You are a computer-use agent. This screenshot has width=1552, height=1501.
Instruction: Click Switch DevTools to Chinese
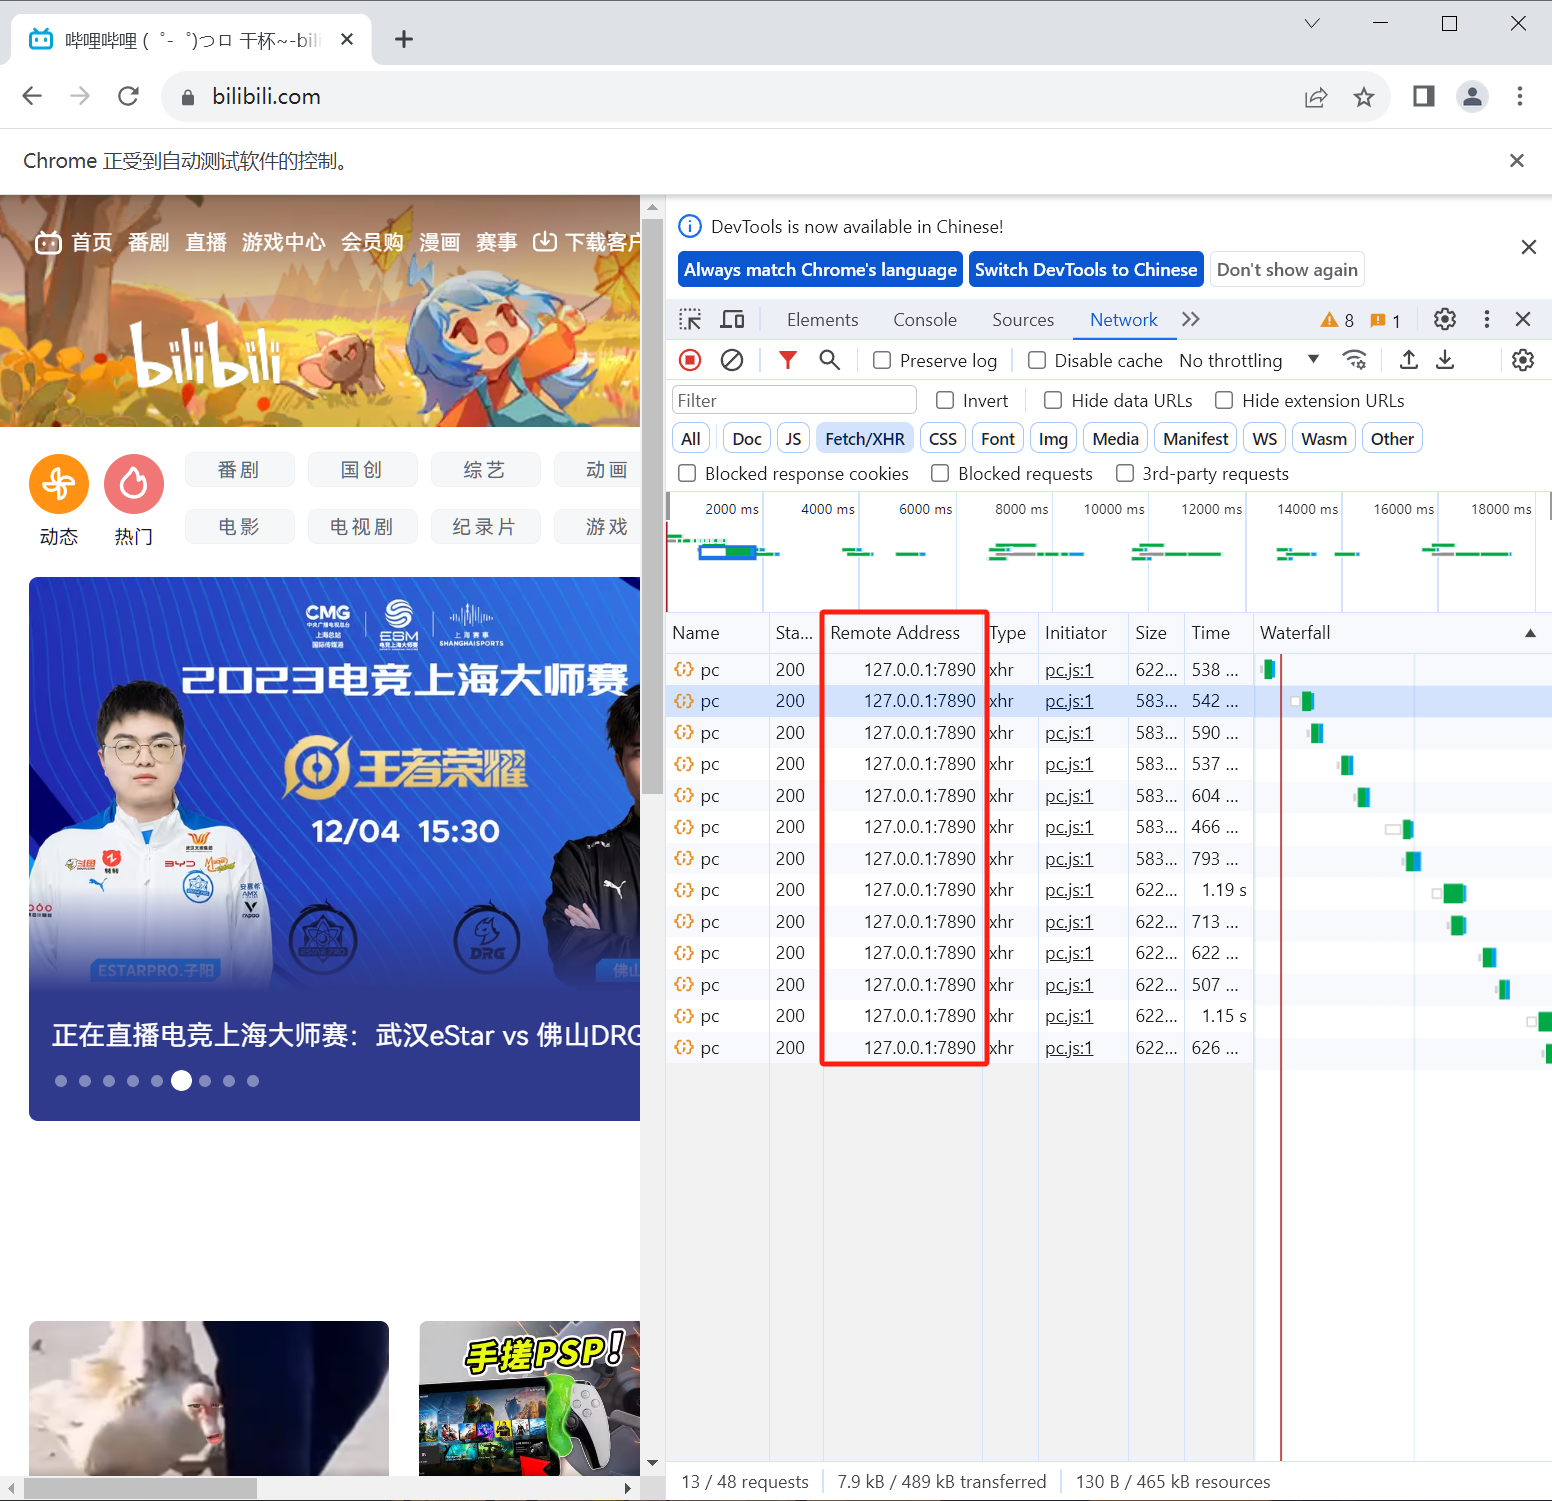pyautogui.click(x=1086, y=269)
